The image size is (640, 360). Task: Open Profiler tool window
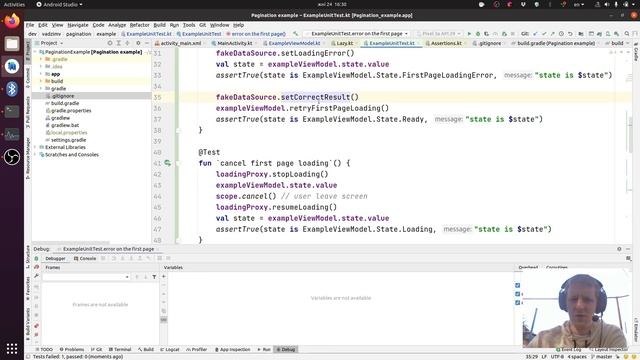(x=197, y=349)
